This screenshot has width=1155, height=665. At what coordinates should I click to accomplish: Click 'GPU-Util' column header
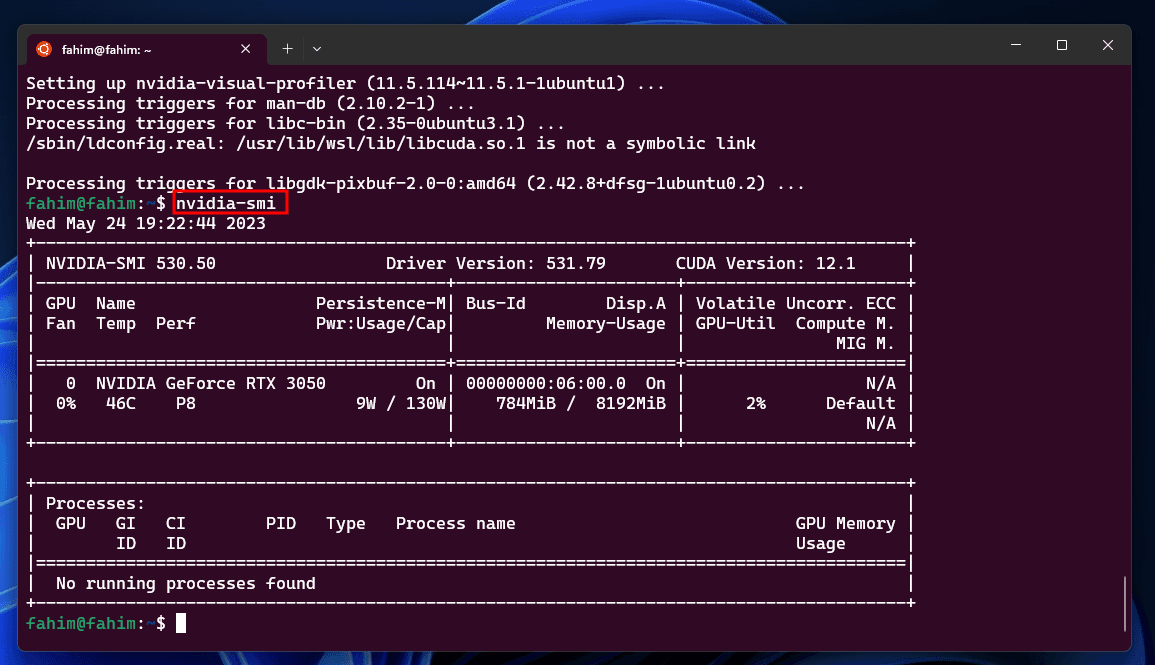click(x=735, y=323)
